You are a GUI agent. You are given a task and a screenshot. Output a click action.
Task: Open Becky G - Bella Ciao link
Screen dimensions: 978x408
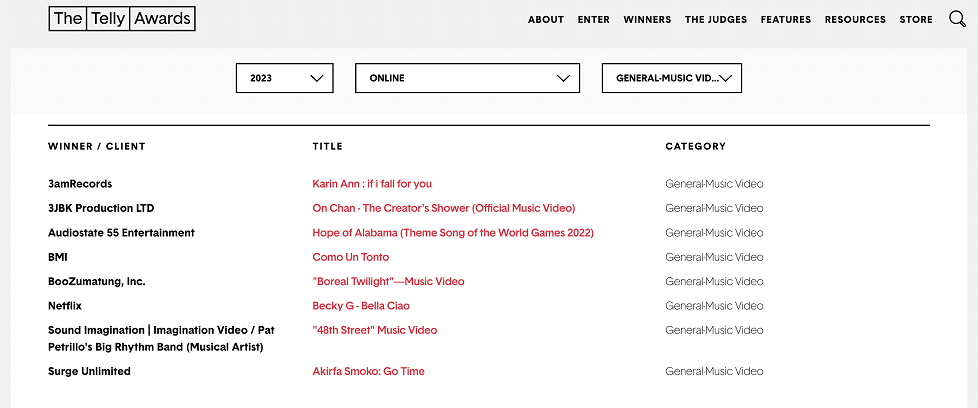tap(361, 306)
